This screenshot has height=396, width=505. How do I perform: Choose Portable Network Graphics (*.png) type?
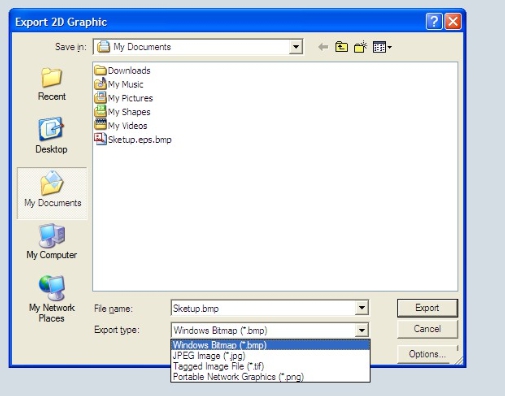point(270,377)
